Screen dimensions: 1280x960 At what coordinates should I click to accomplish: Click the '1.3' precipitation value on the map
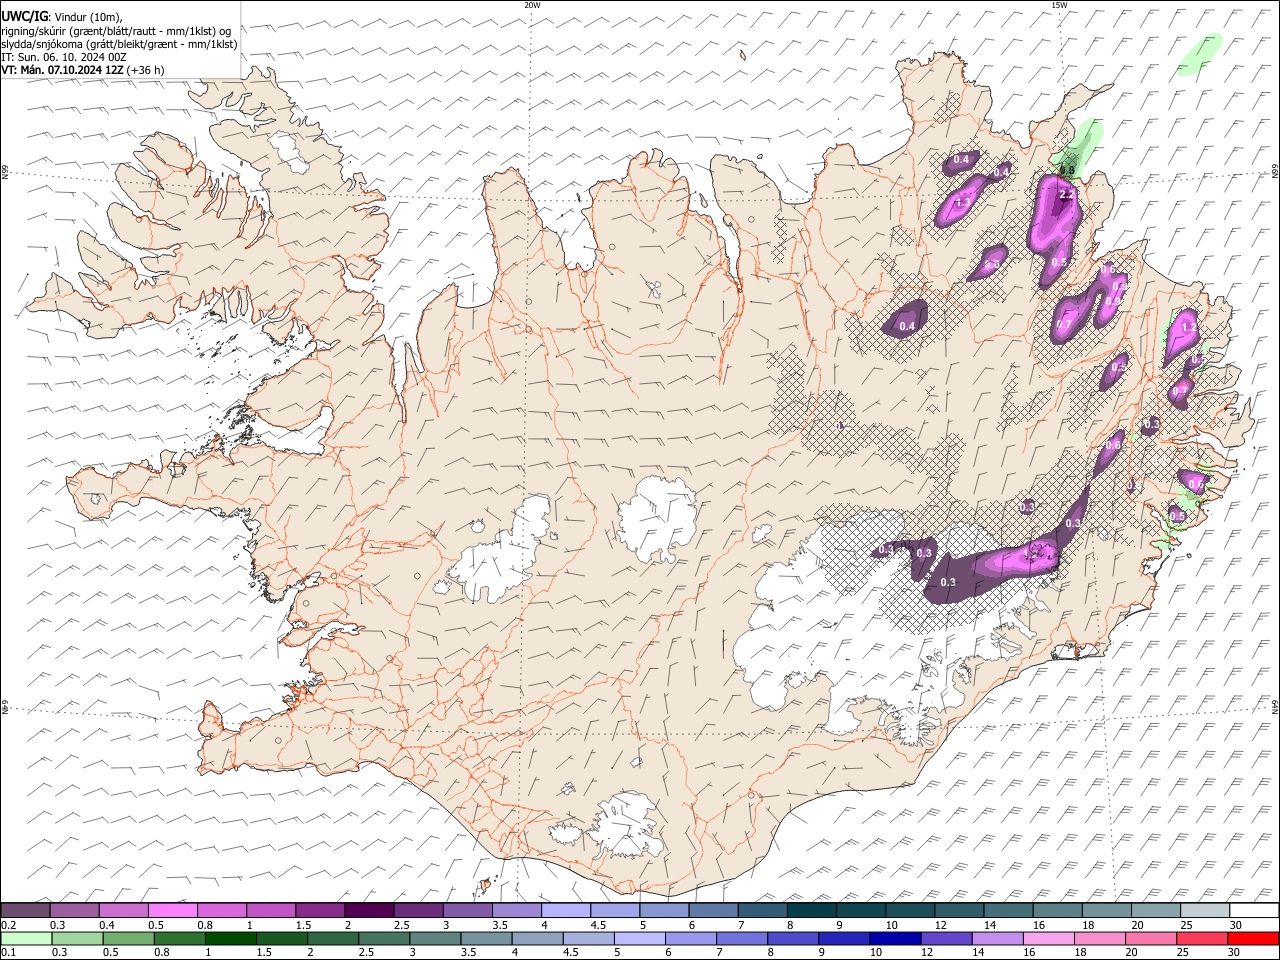point(964,202)
